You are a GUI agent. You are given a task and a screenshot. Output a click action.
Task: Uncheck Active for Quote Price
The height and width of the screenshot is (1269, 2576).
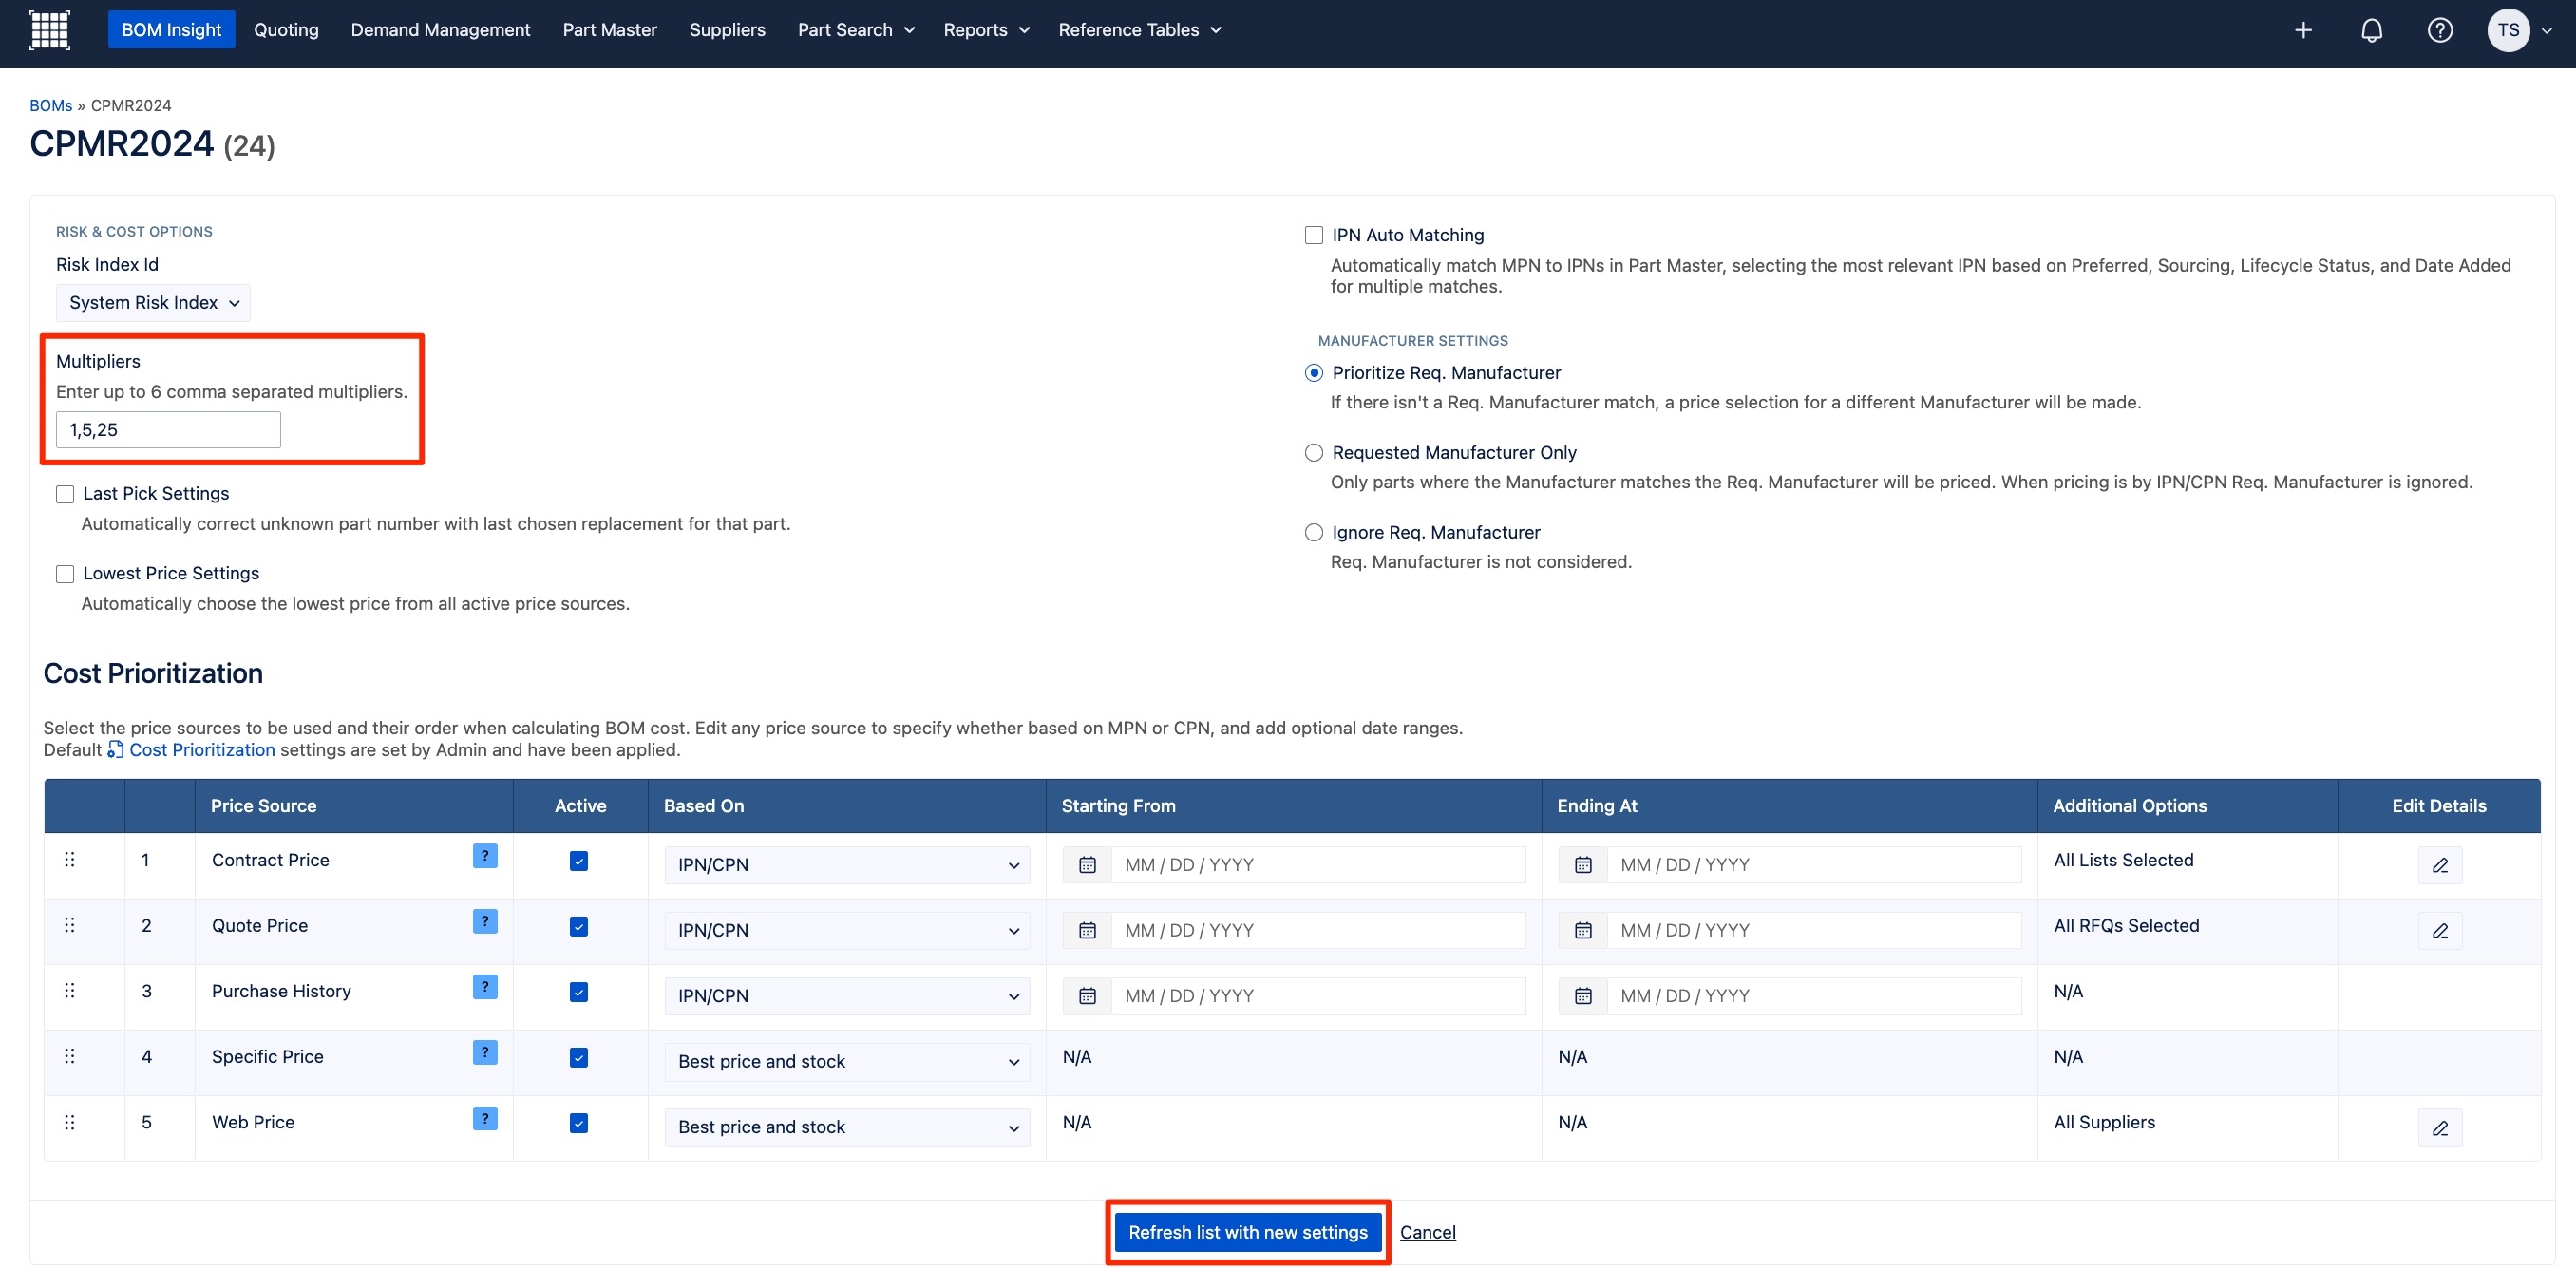(x=579, y=927)
